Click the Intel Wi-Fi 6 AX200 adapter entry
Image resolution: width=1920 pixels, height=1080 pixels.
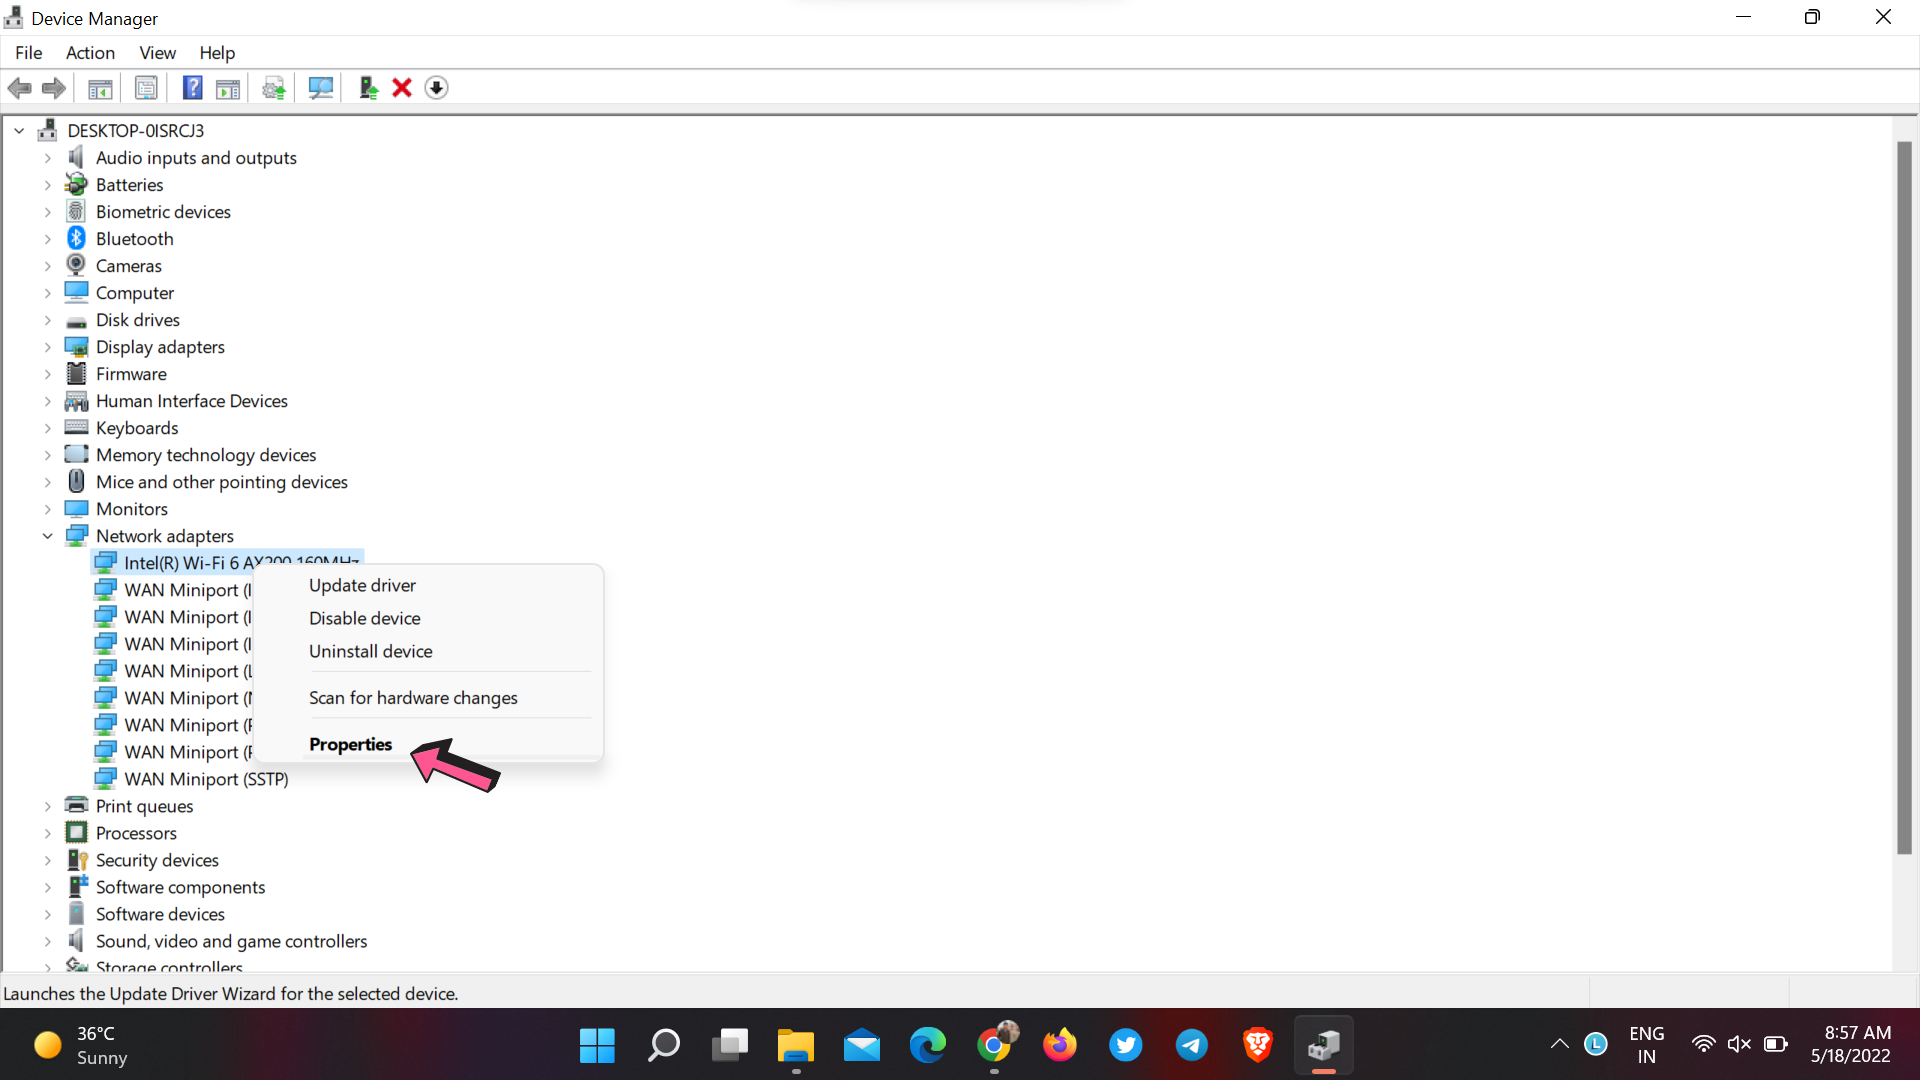(x=241, y=560)
